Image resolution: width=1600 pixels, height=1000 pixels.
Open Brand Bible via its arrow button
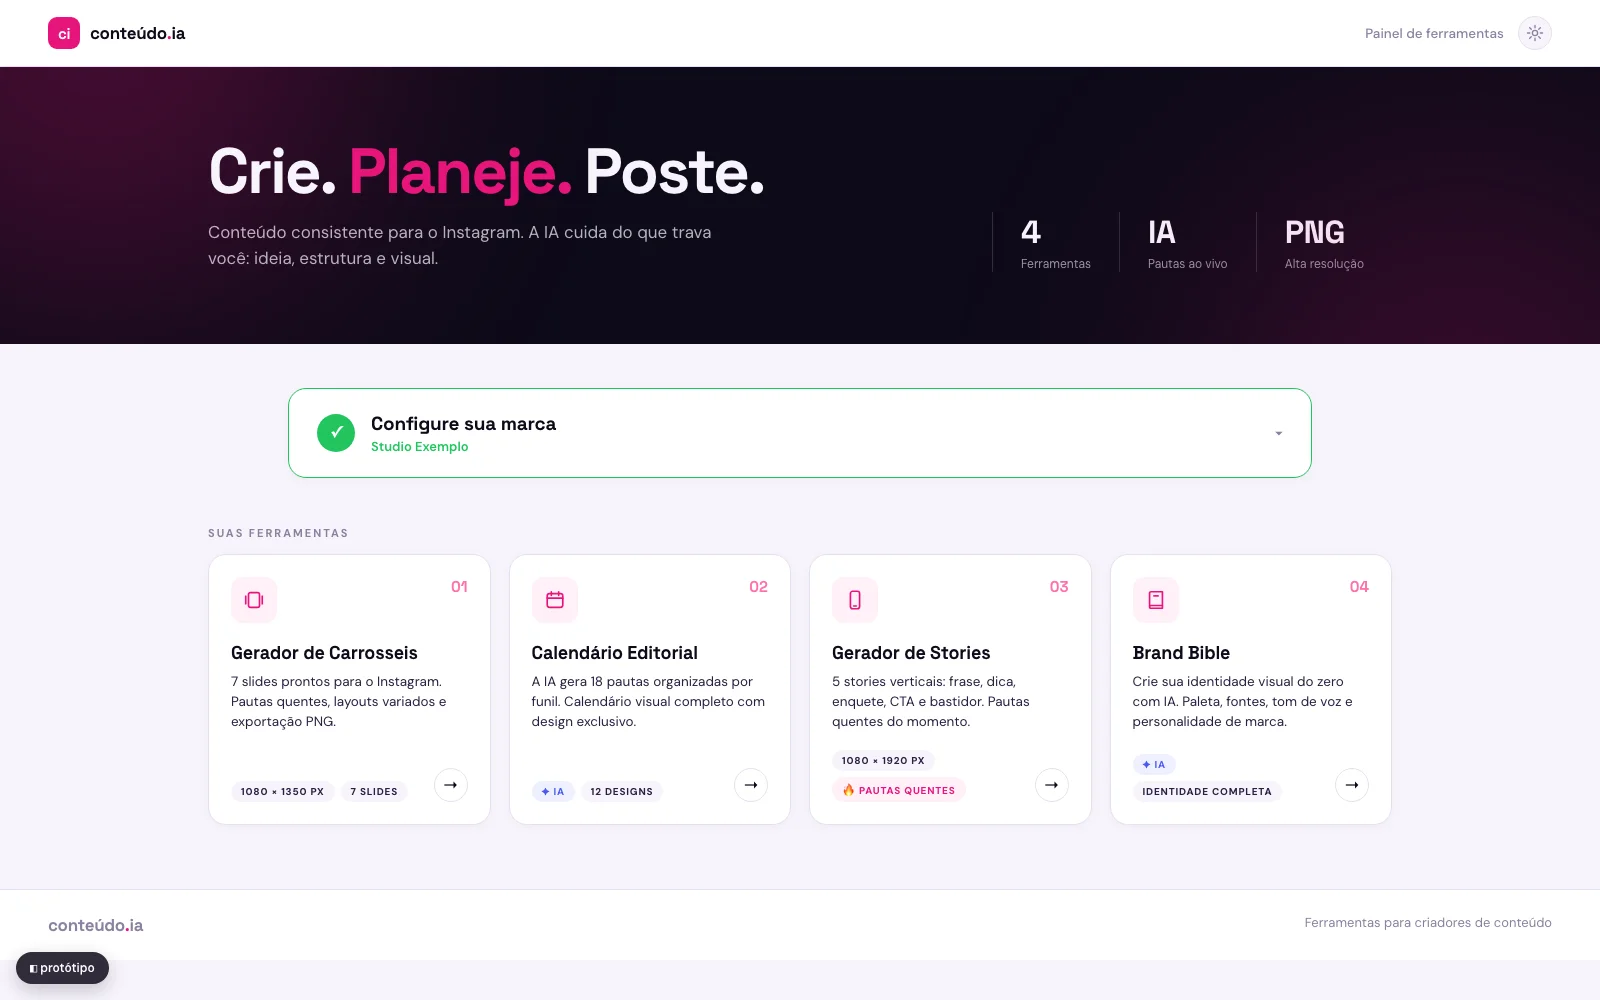click(x=1352, y=785)
